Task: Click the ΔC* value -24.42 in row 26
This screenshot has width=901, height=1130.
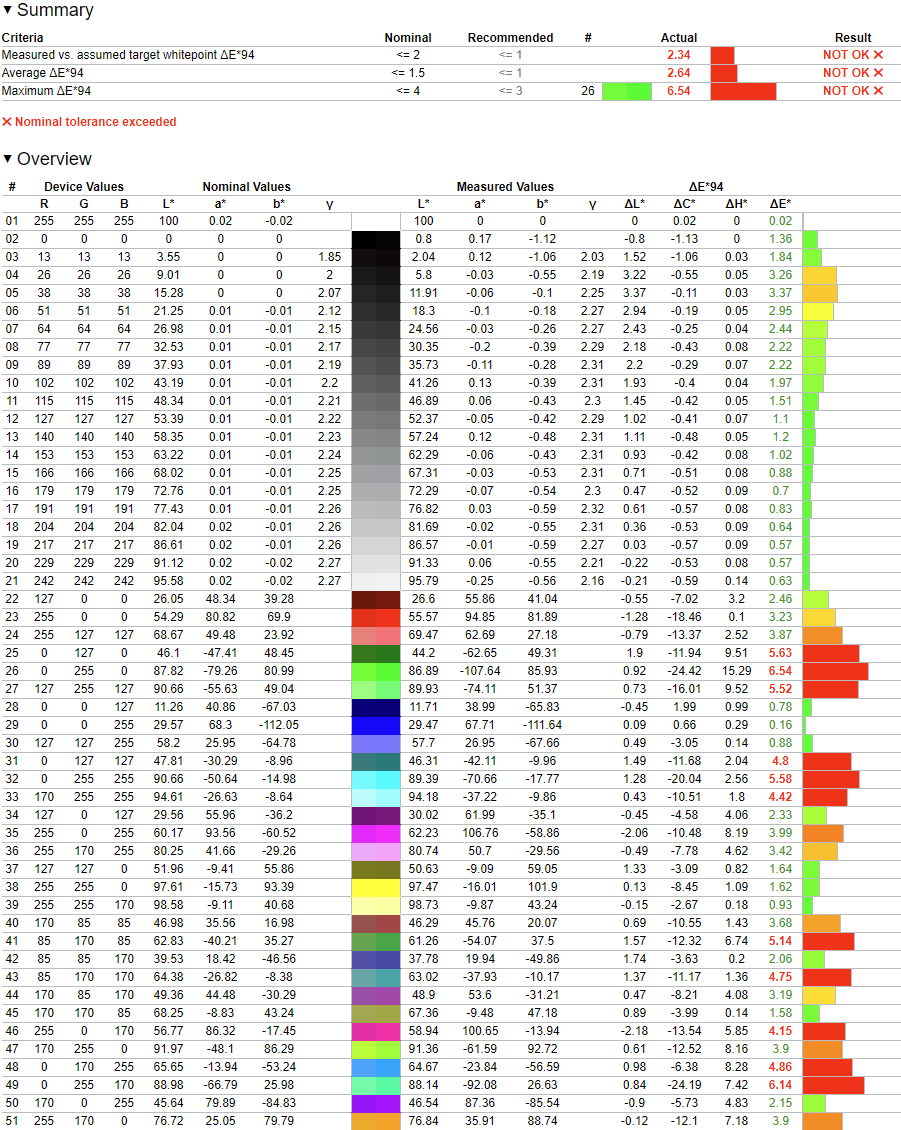Action: 684,671
